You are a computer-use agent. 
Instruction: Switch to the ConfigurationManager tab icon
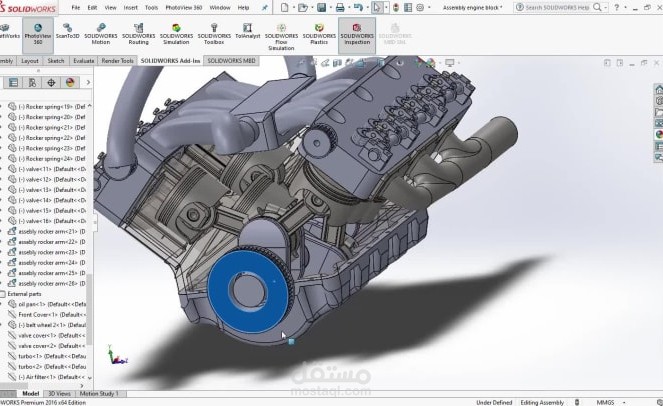click(32, 82)
